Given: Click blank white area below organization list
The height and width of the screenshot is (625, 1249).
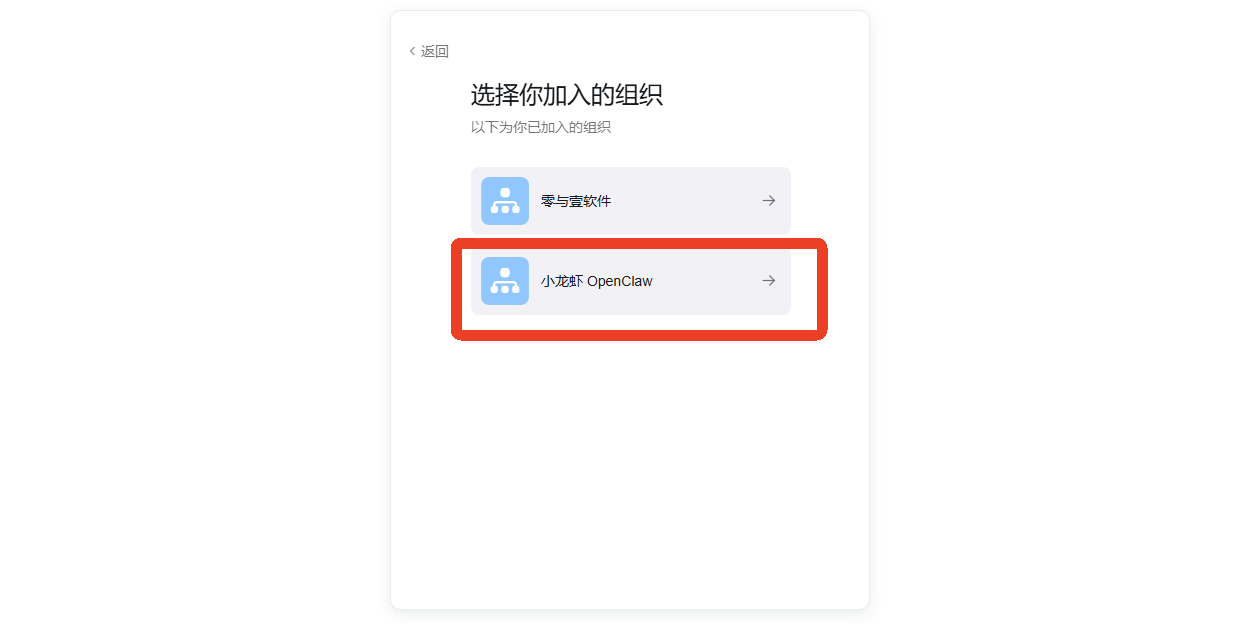Looking at the screenshot, I should 630,470.
